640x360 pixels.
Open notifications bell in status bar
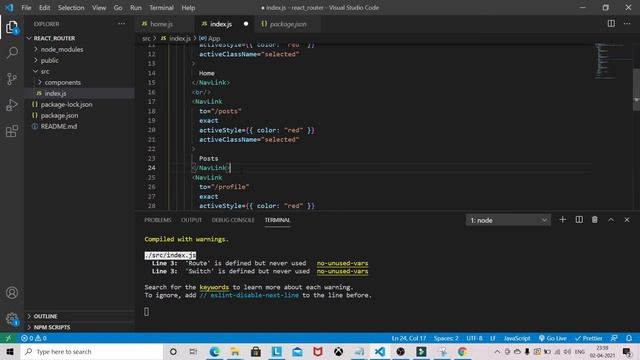(x=629, y=338)
